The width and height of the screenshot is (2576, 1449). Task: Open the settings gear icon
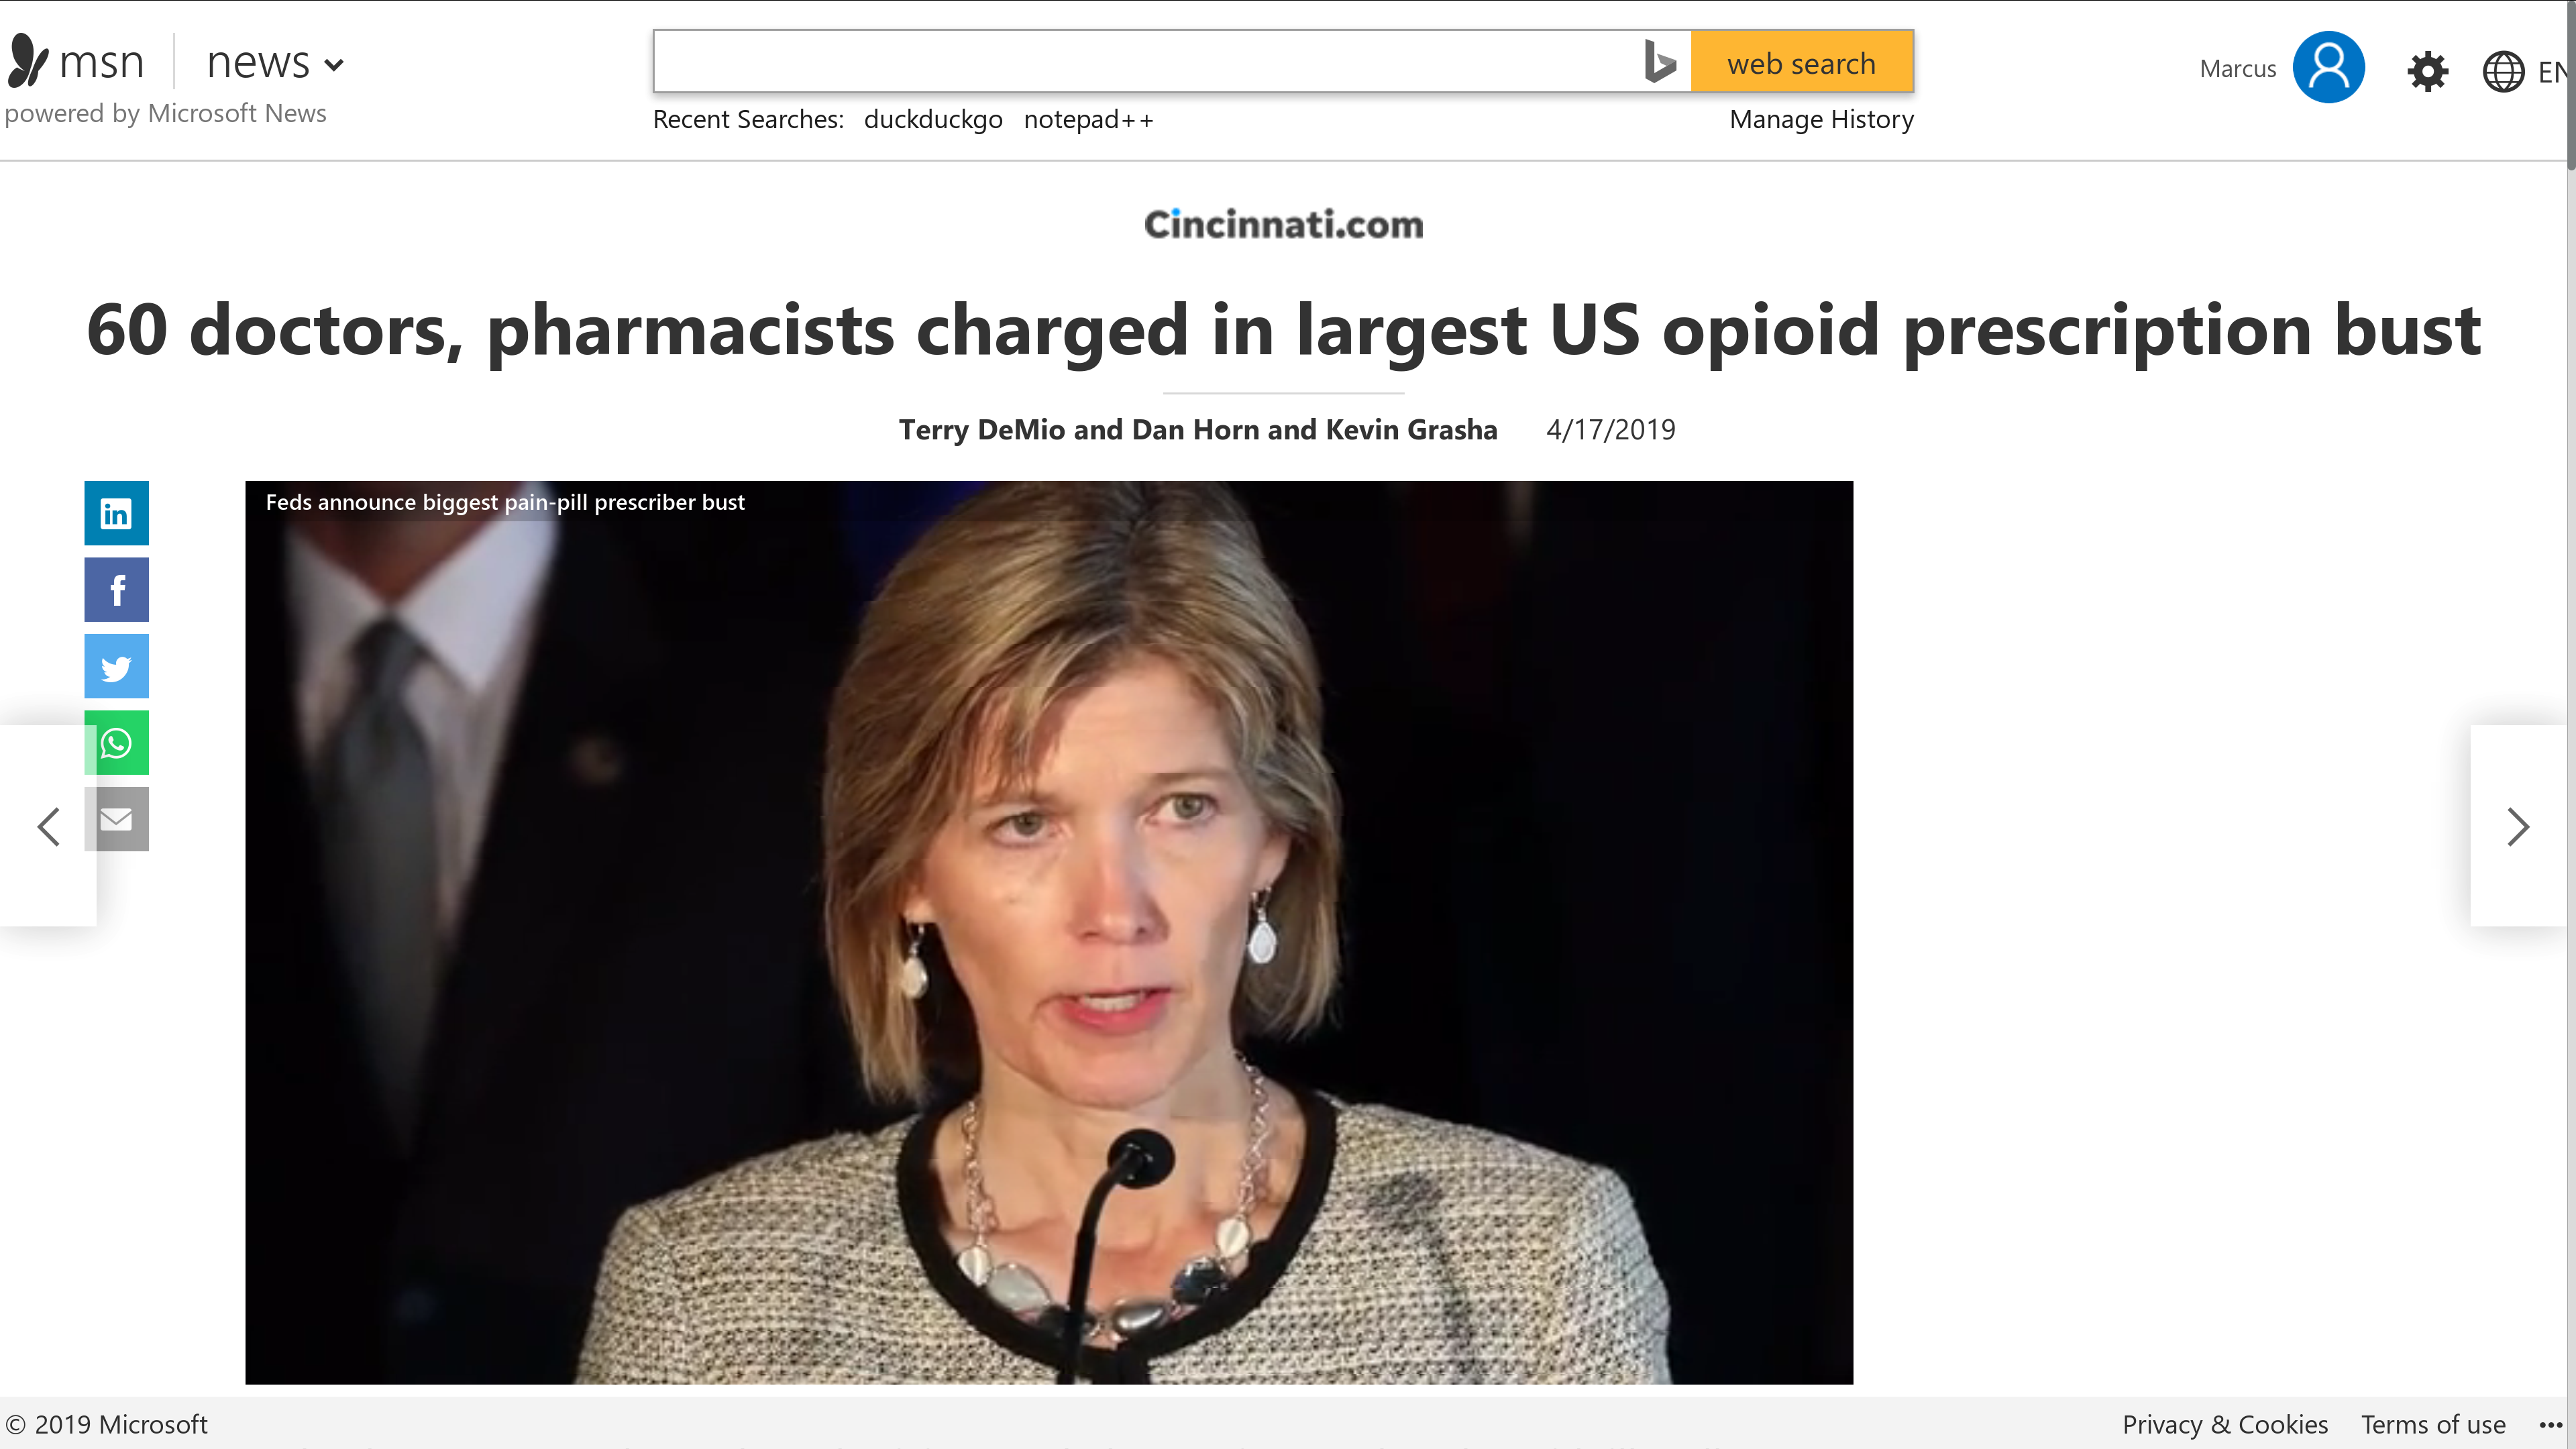point(2427,71)
